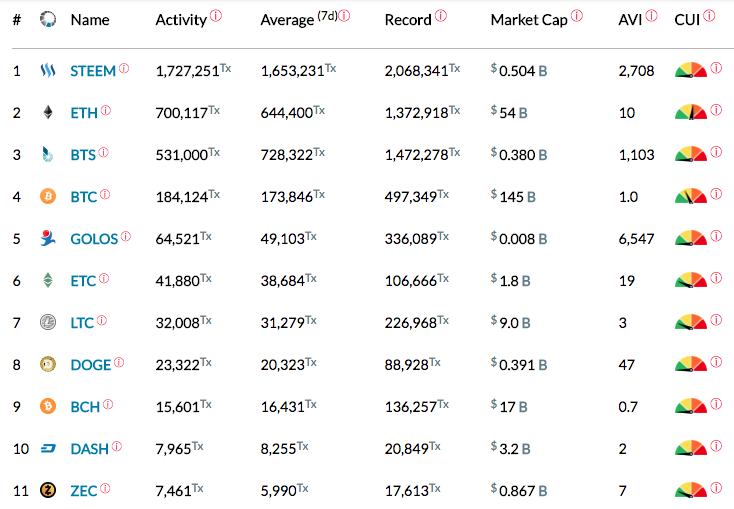
Task: Click the CUI gauge for BTC row
Action: pos(691,196)
